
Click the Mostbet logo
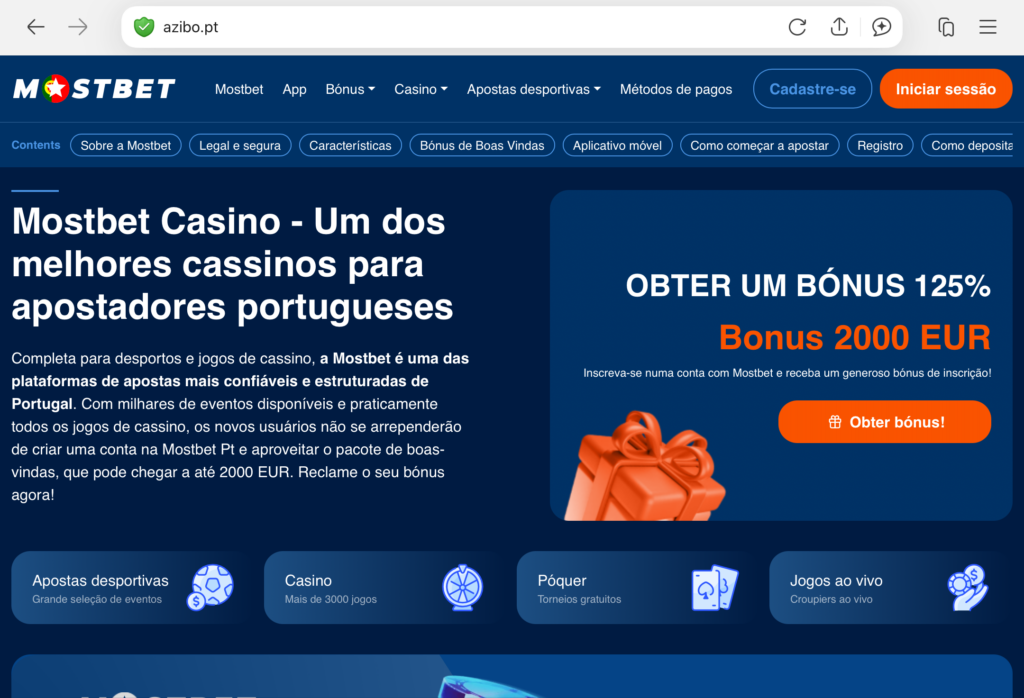(x=94, y=89)
